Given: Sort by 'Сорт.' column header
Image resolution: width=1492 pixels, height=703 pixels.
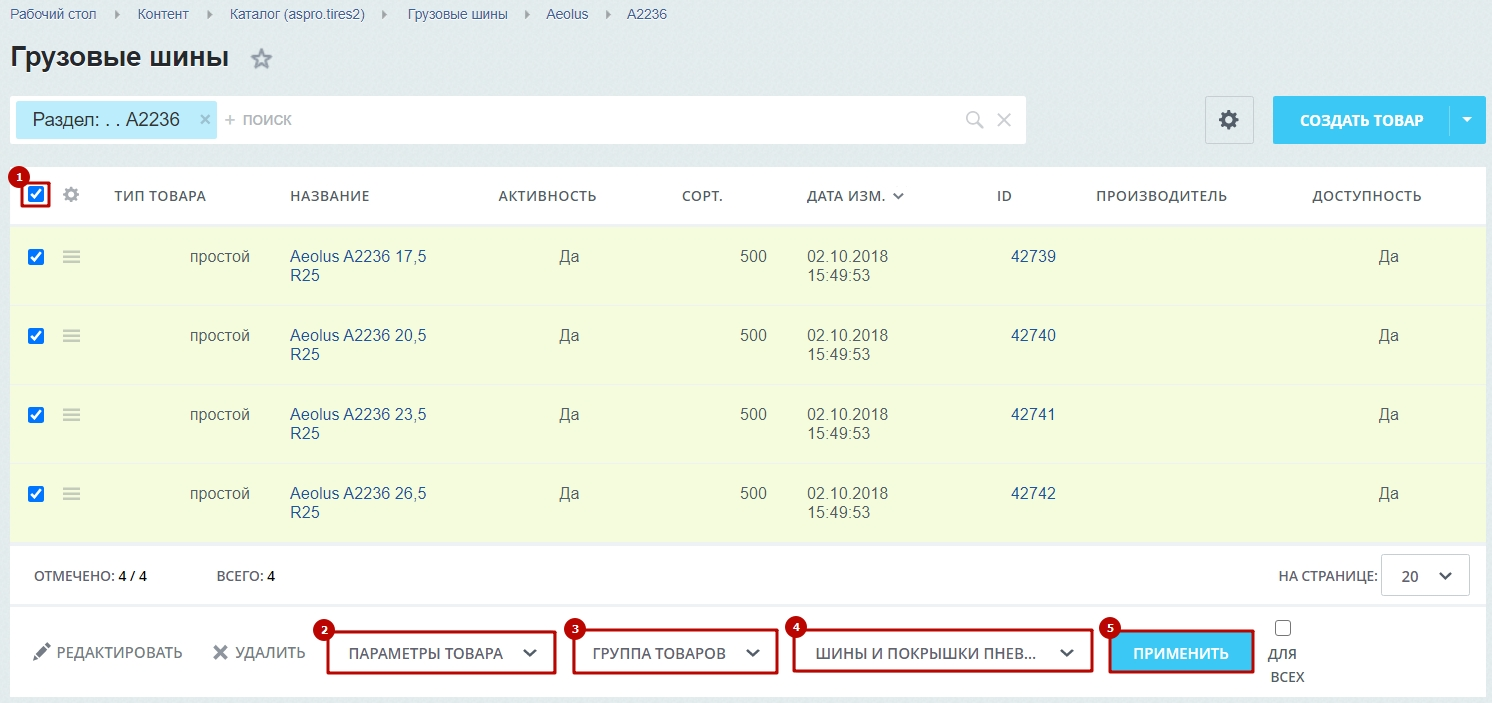Looking at the screenshot, I should click(x=702, y=196).
